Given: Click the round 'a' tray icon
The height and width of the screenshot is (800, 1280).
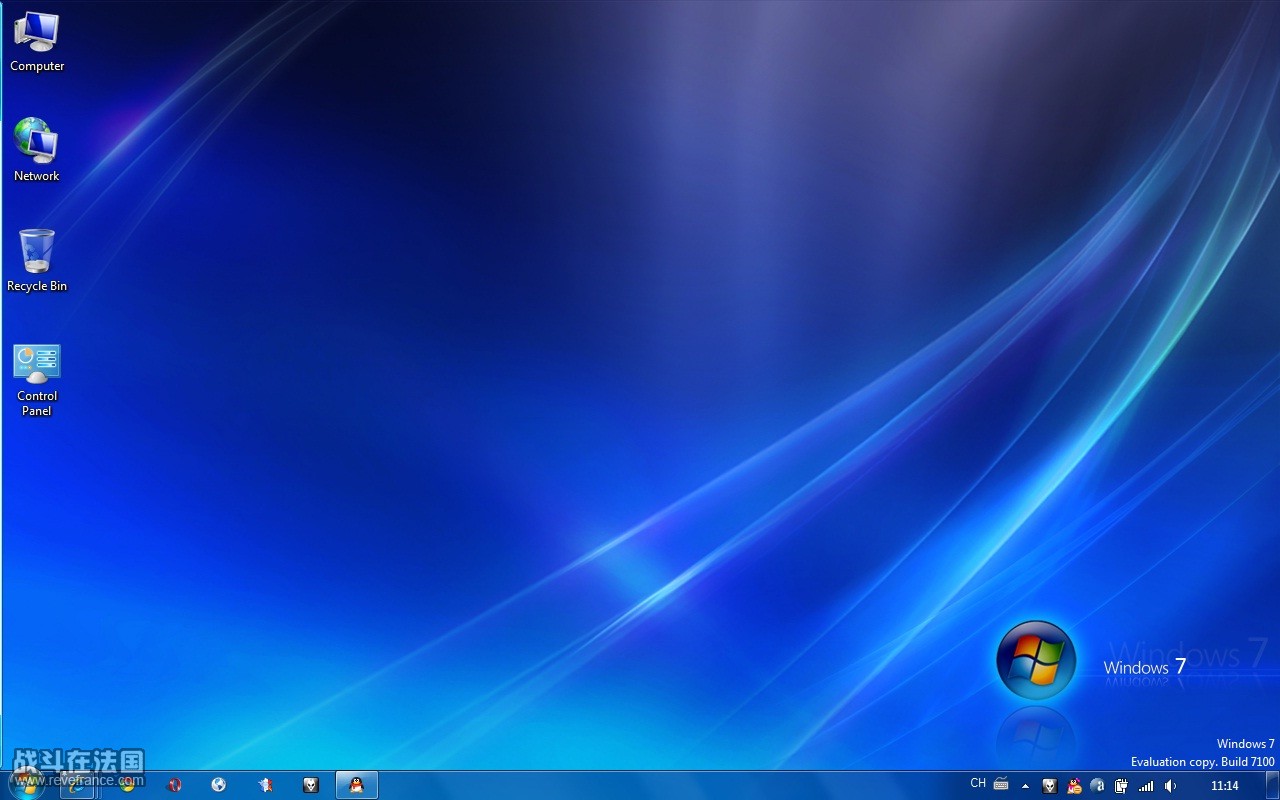Looking at the screenshot, I should tap(1098, 786).
